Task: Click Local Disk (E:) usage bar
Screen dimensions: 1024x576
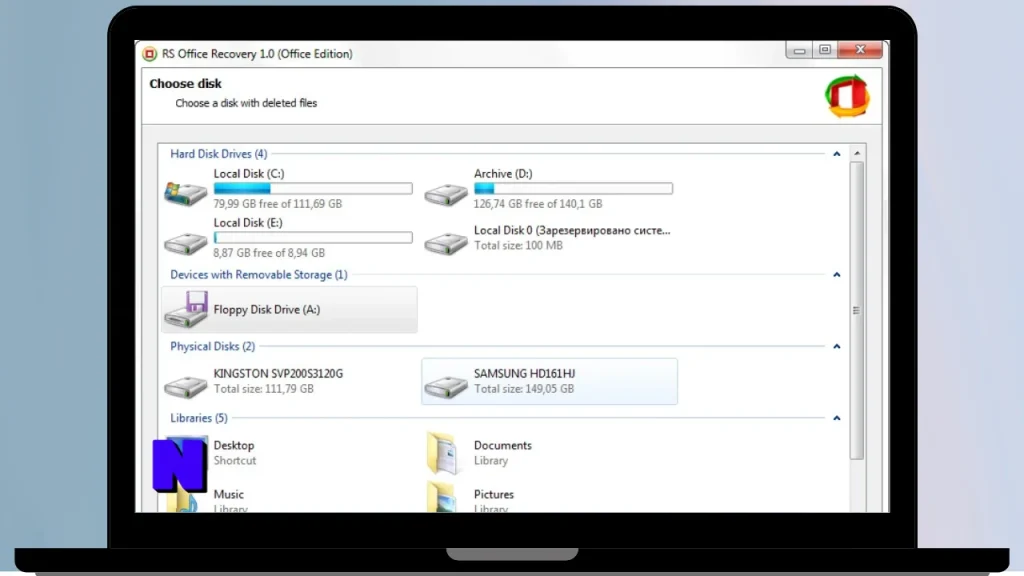Action: [x=313, y=238]
